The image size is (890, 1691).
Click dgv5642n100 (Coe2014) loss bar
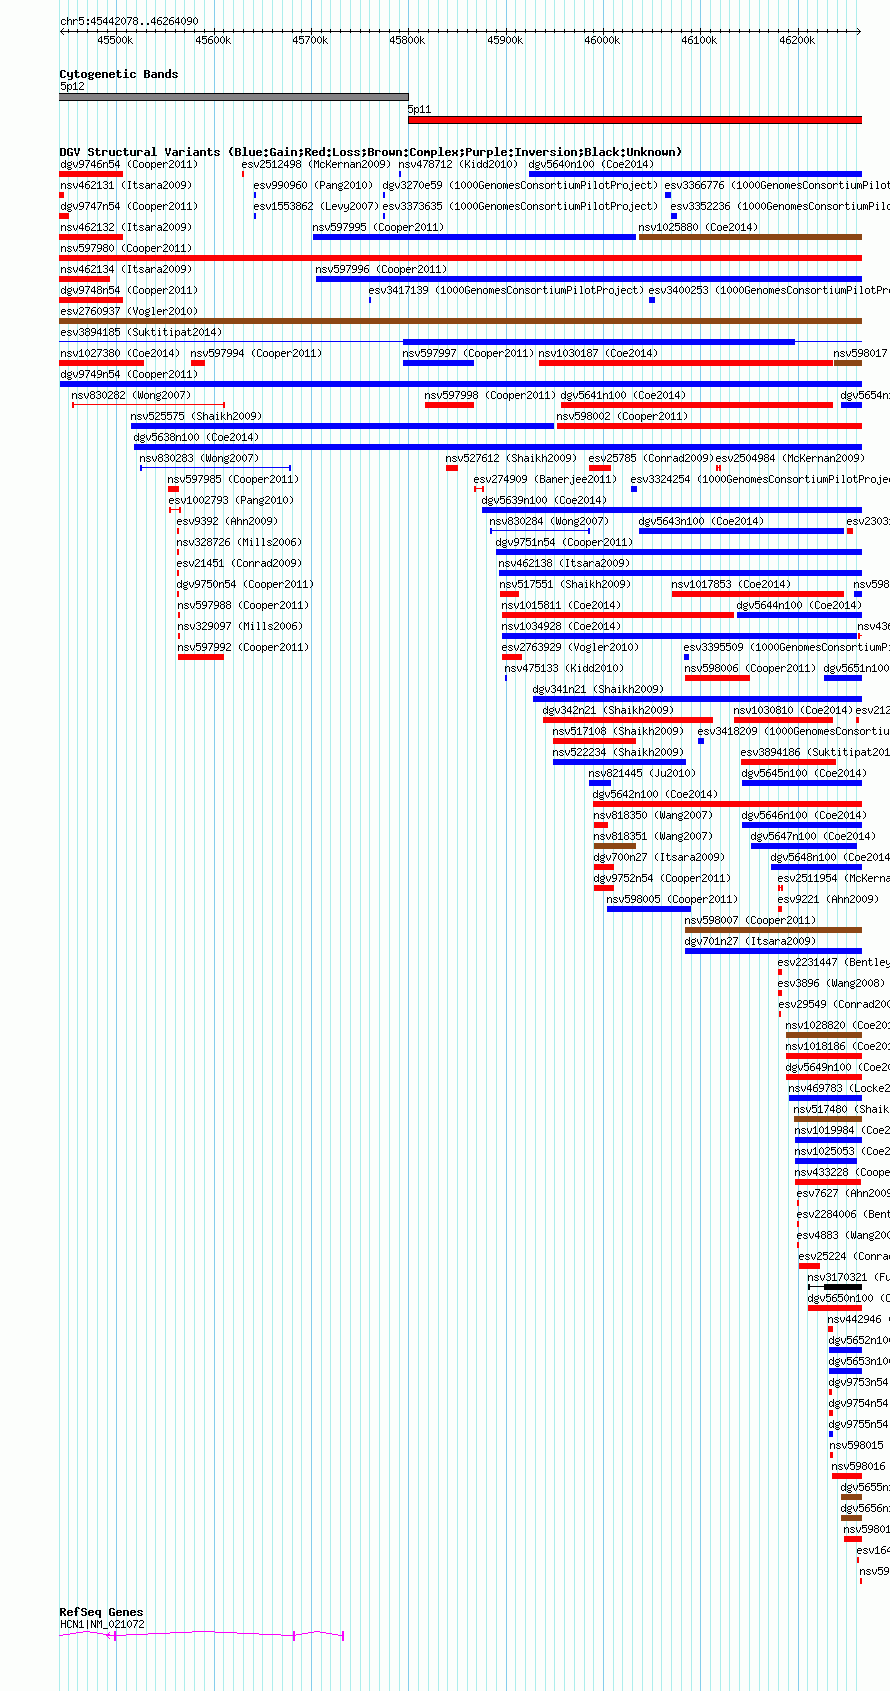coord(727,804)
